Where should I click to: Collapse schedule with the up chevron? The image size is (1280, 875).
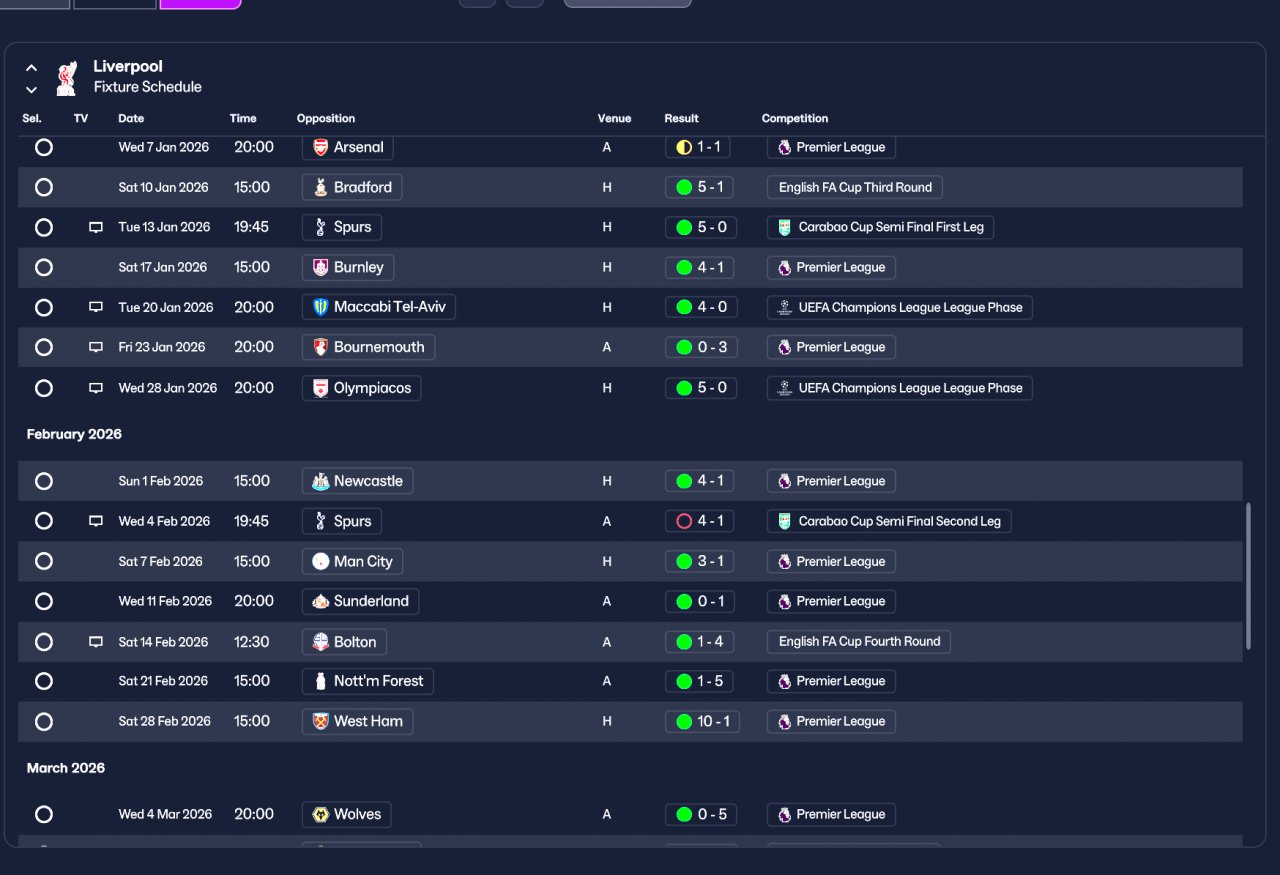click(x=31, y=68)
